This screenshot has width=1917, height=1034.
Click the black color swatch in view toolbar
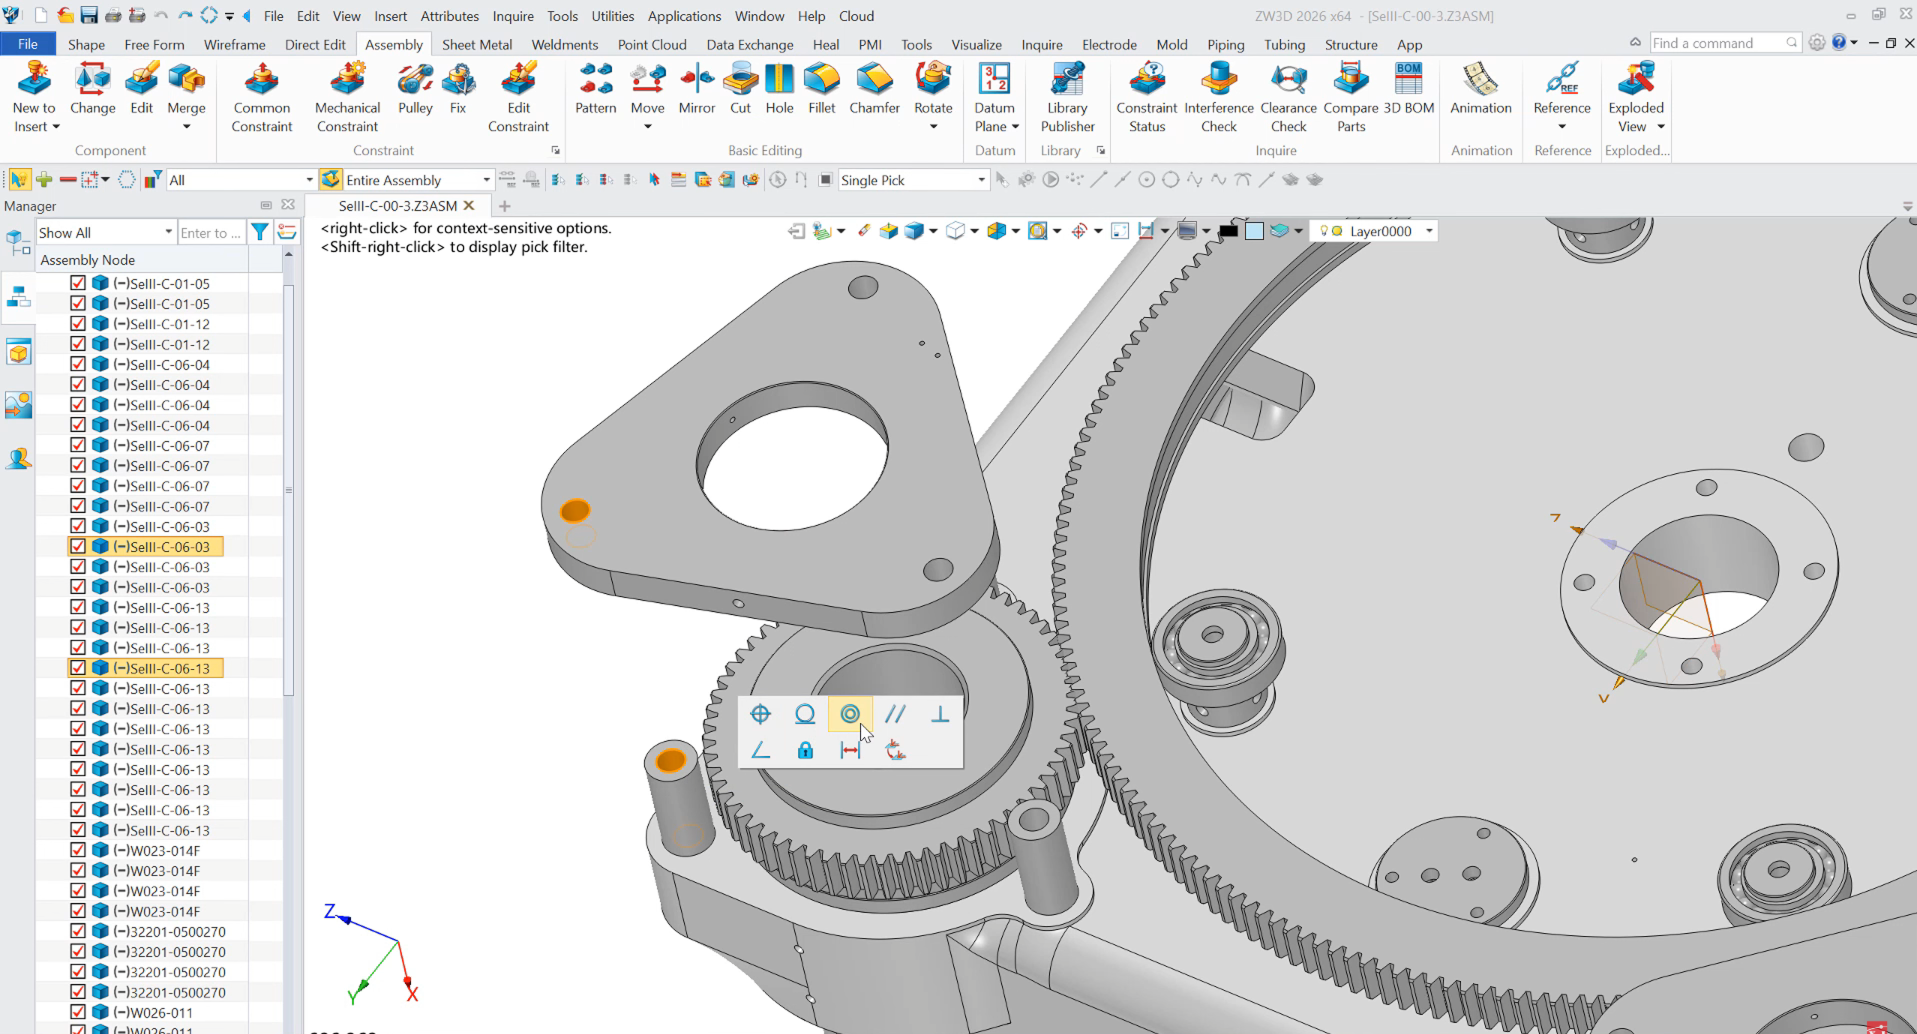(x=1228, y=231)
